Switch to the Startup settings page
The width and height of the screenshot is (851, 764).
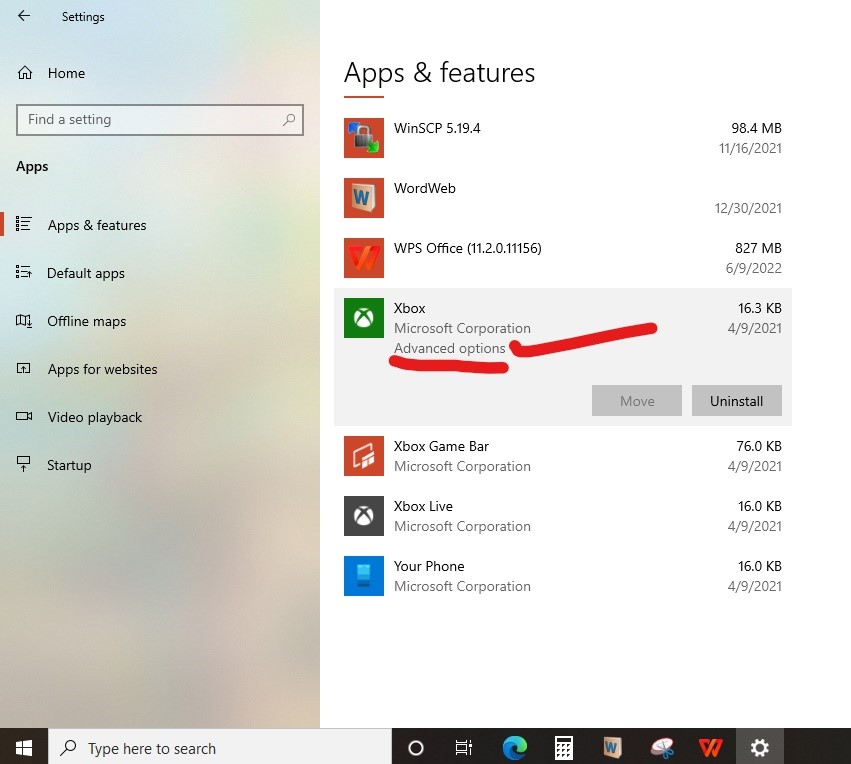point(69,465)
